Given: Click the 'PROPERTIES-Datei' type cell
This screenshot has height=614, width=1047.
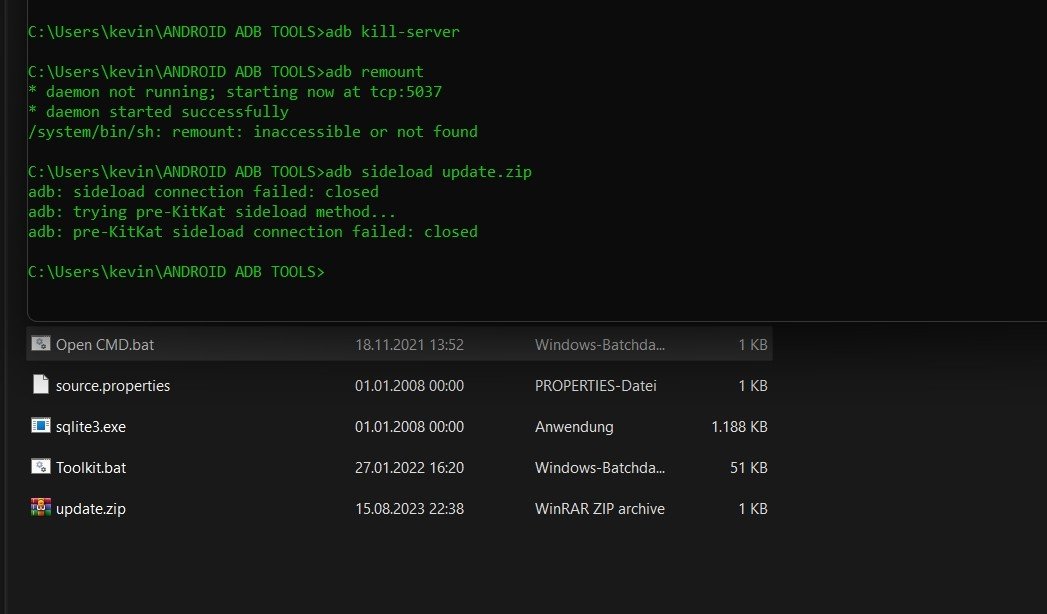Looking at the screenshot, I should tap(595, 386).
